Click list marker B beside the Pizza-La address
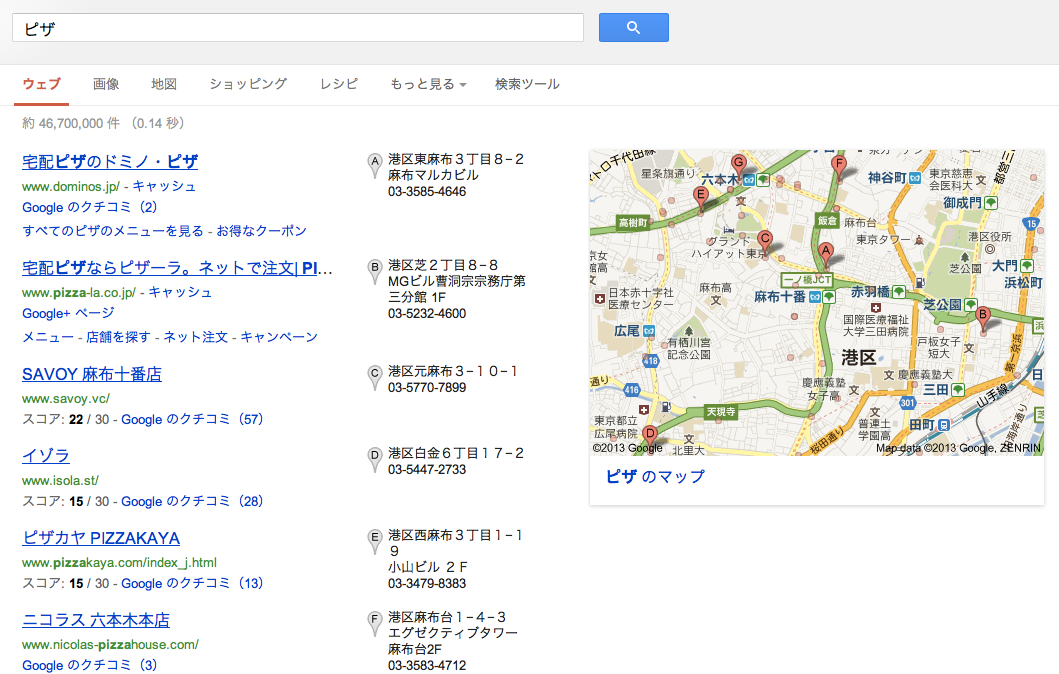The height and width of the screenshot is (674, 1059). coord(375,271)
